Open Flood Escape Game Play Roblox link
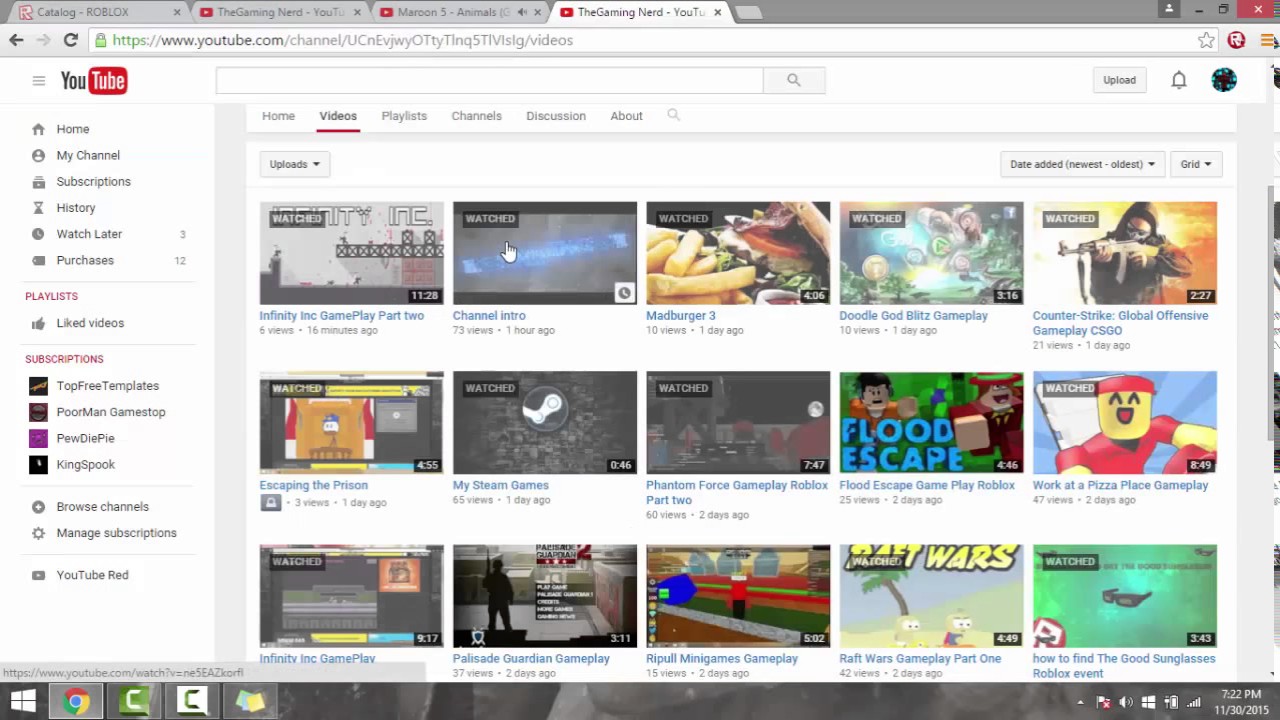This screenshot has width=1280, height=720. click(927, 485)
